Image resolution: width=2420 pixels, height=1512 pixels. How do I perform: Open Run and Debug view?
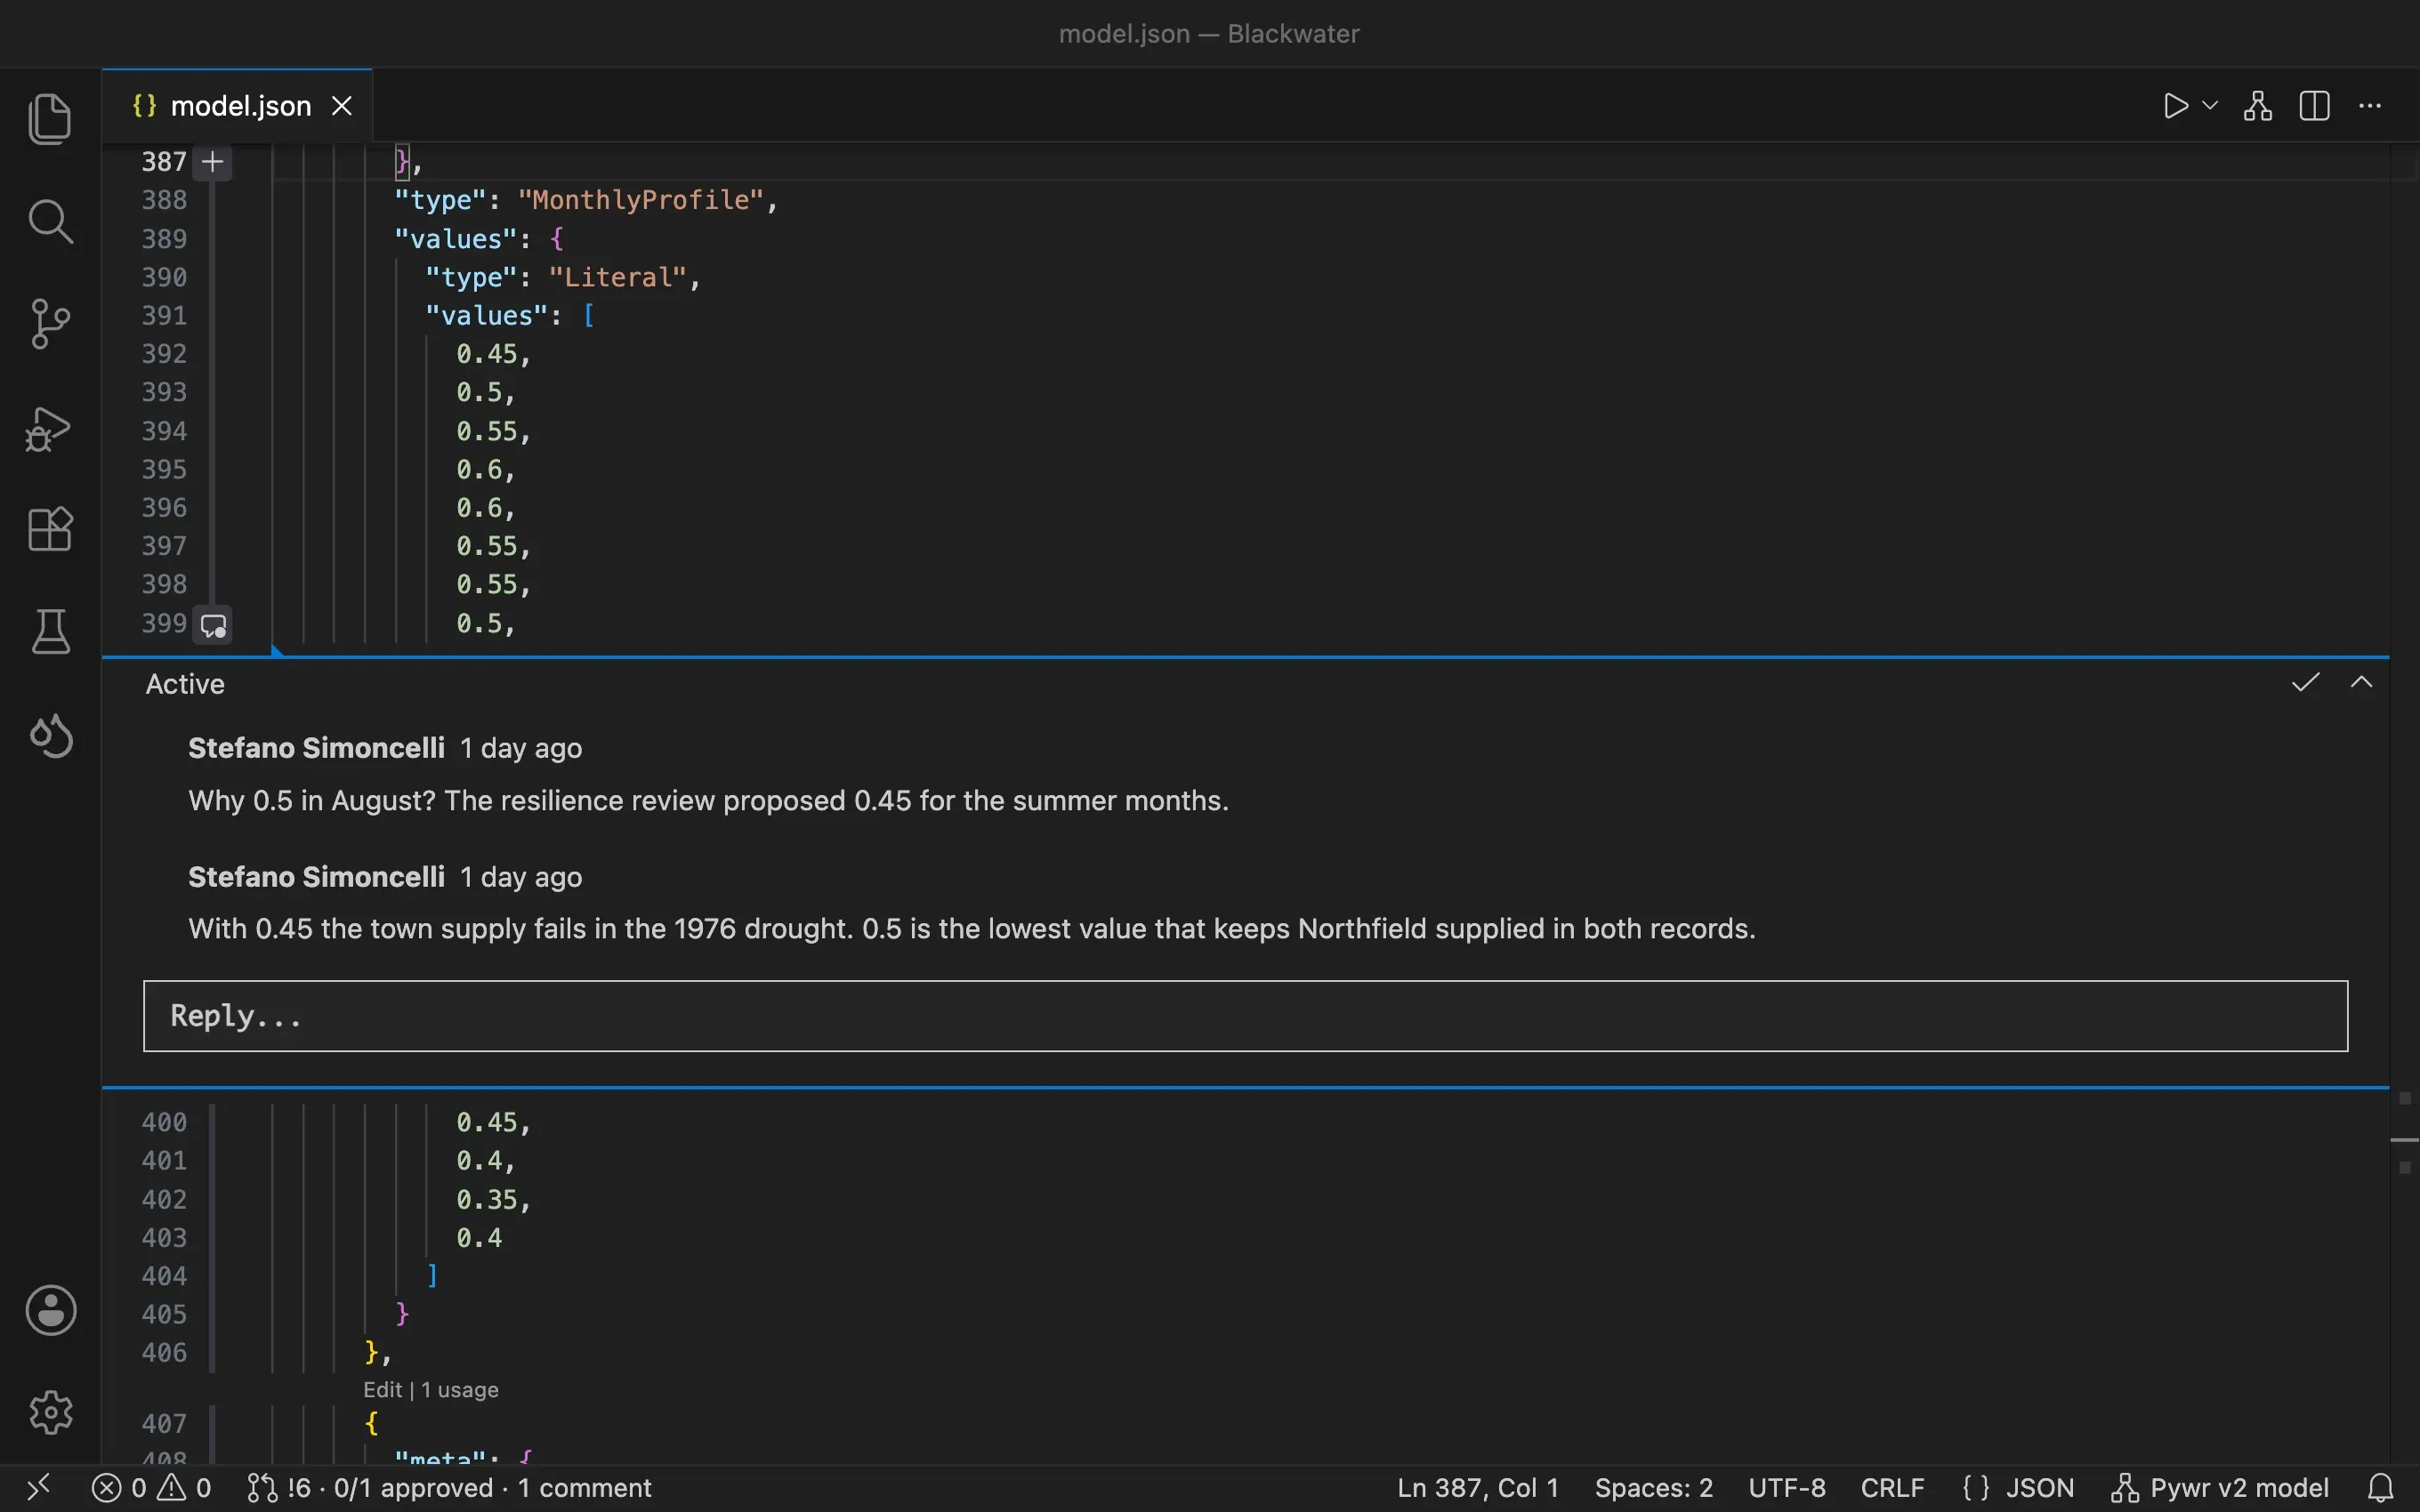coord(50,428)
